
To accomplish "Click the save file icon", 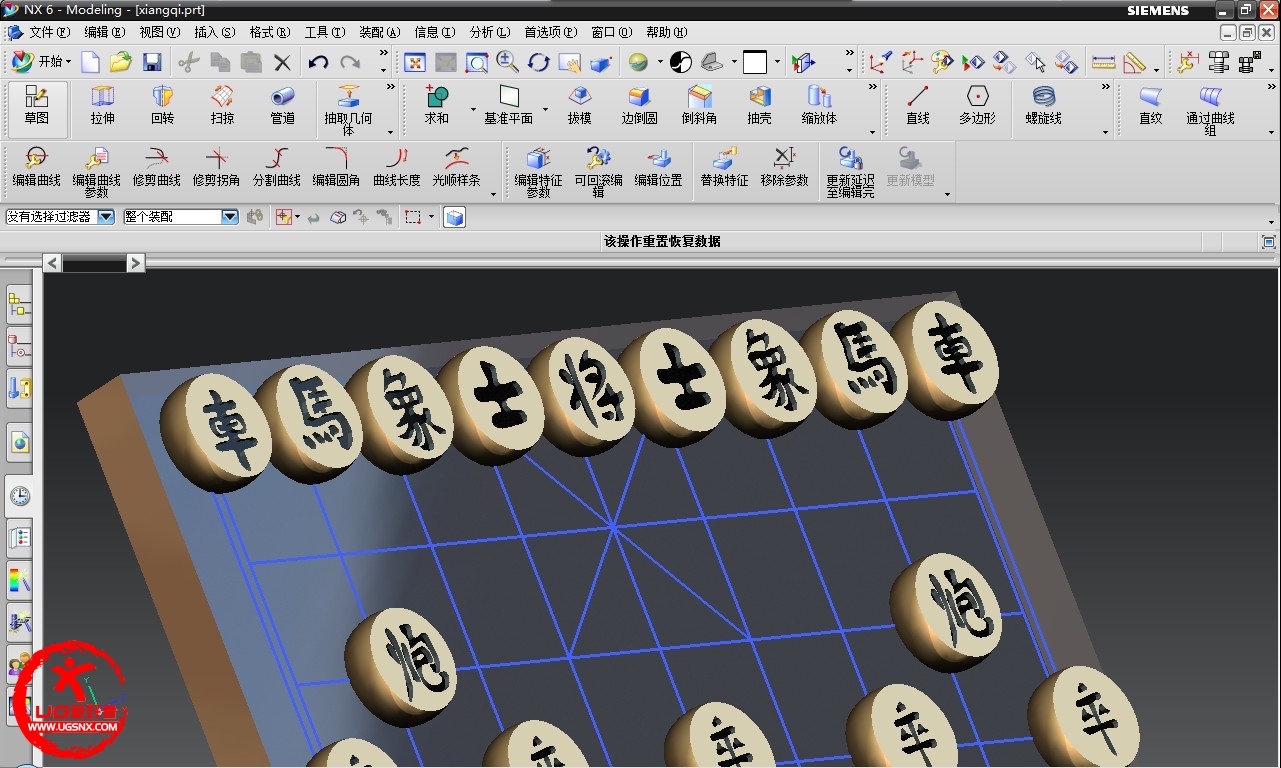I will click(152, 62).
